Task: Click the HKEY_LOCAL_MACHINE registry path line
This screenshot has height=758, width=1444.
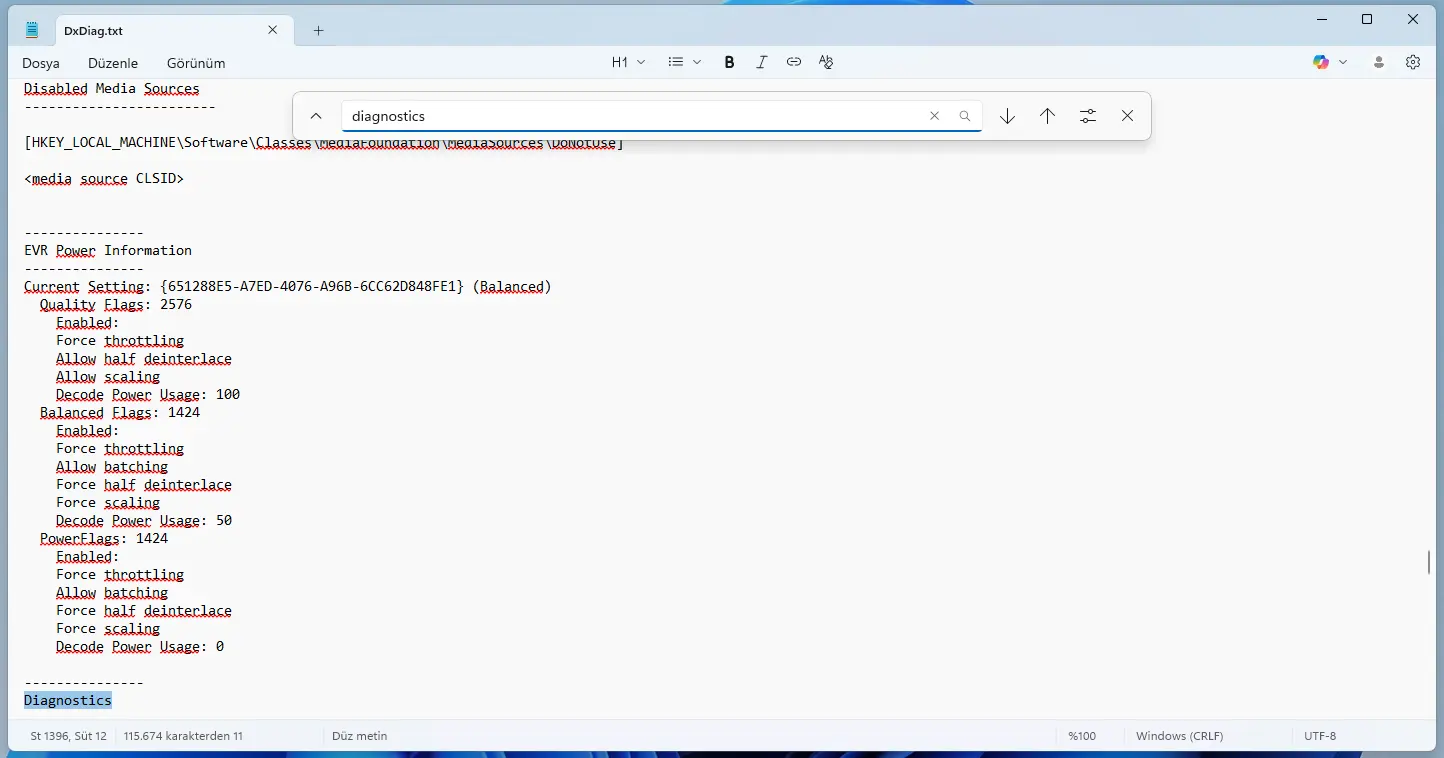Action: click(x=324, y=142)
